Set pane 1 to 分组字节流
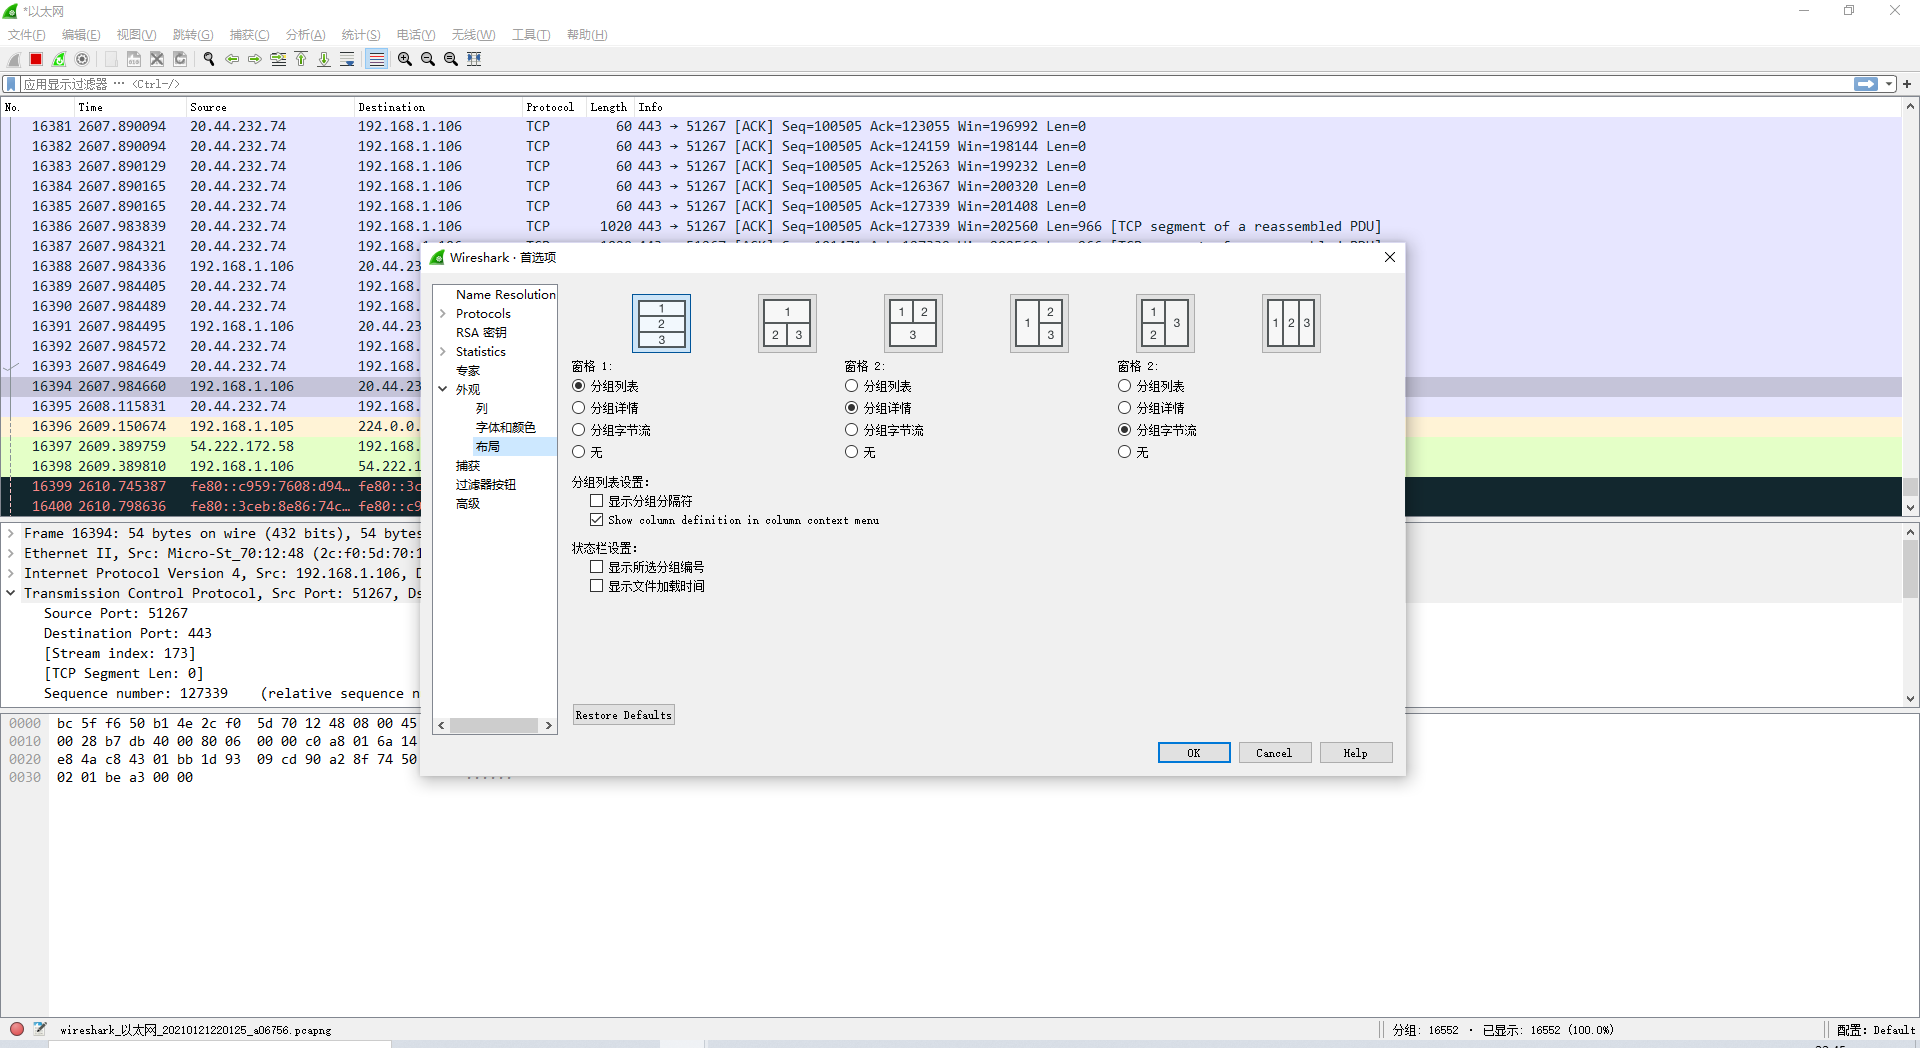Viewport: 1920px width, 1048px height. pyautogui.click(x=611, y=430)
